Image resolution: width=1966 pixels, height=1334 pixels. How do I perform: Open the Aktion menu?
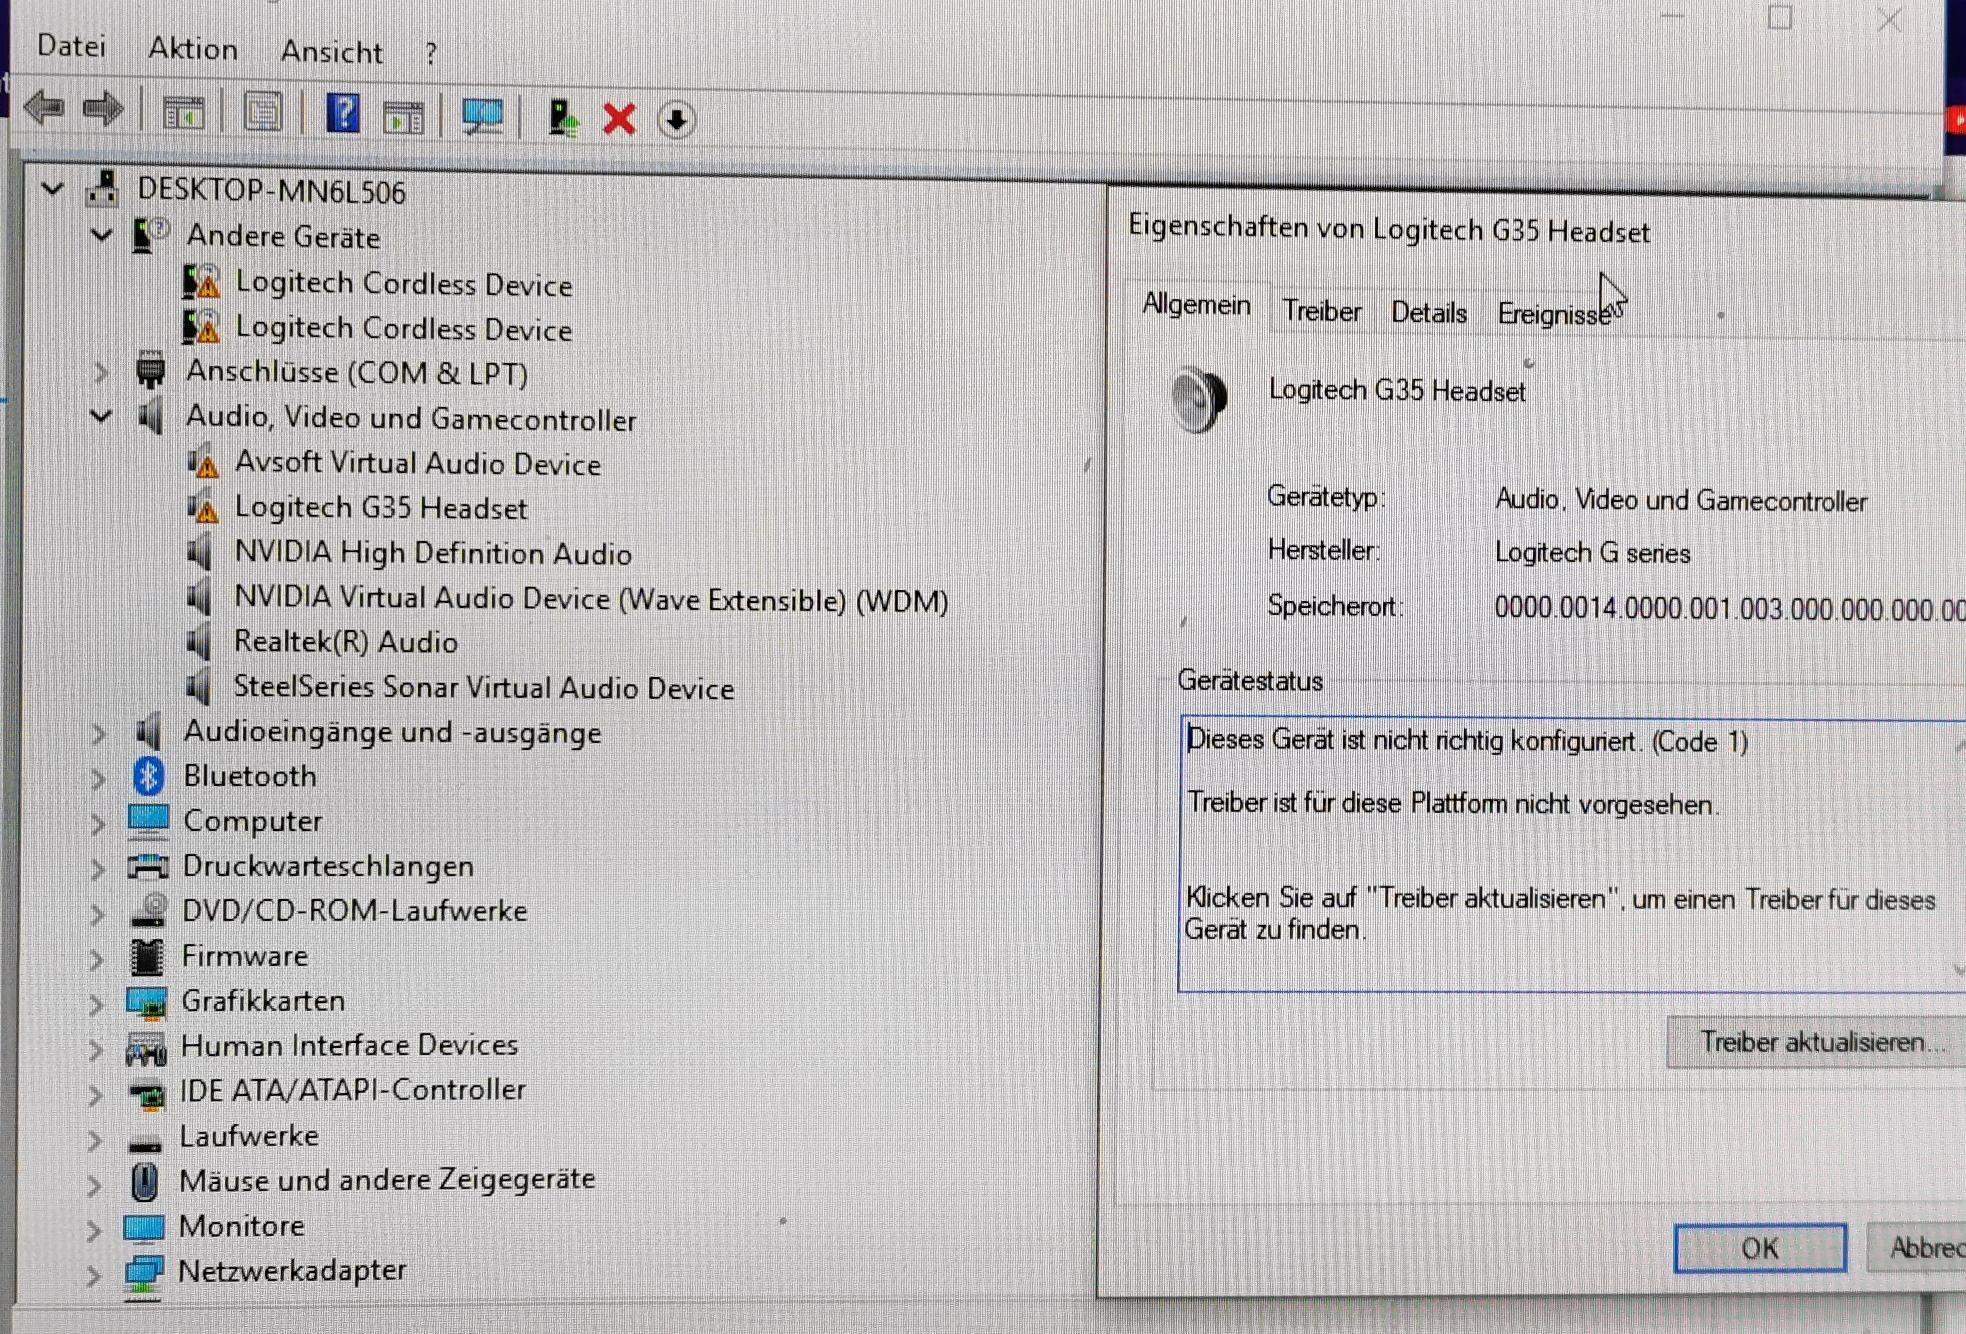point(193,49)
